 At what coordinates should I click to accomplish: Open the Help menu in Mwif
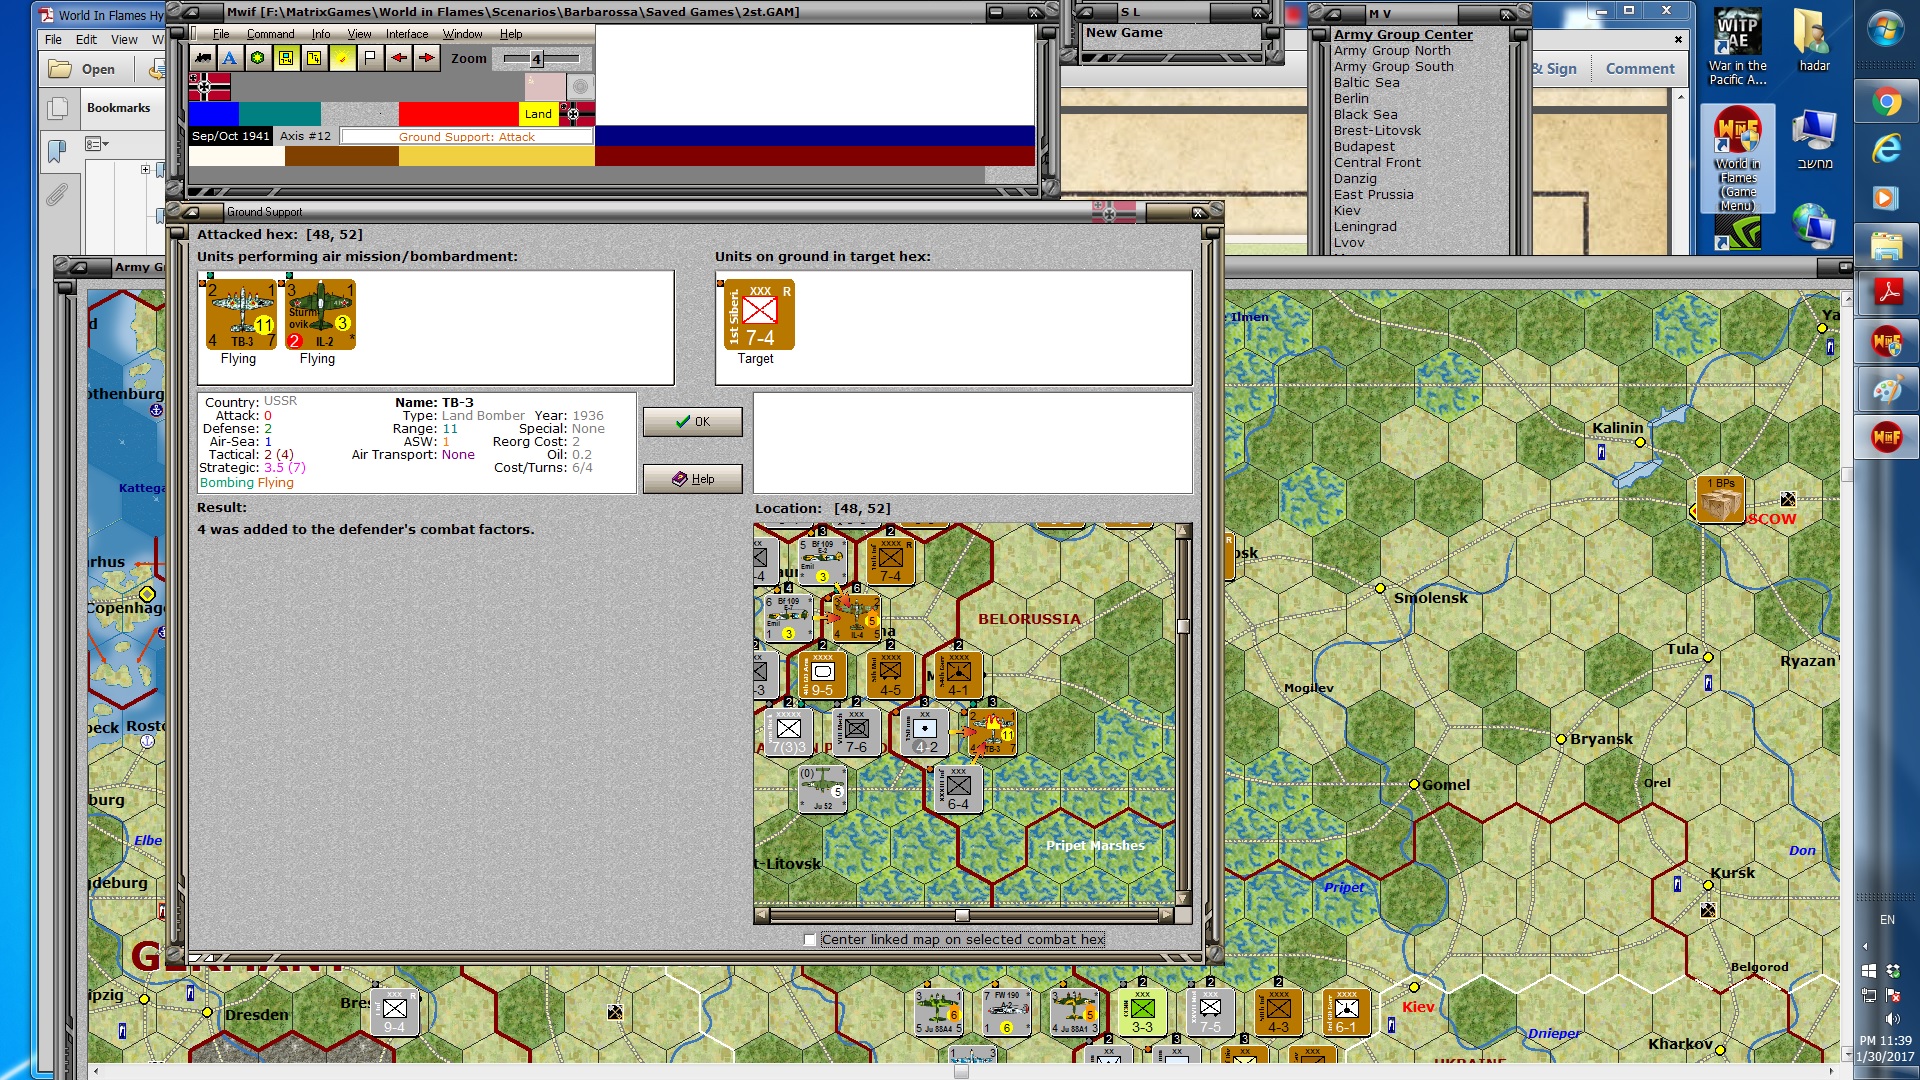(511, 34)
